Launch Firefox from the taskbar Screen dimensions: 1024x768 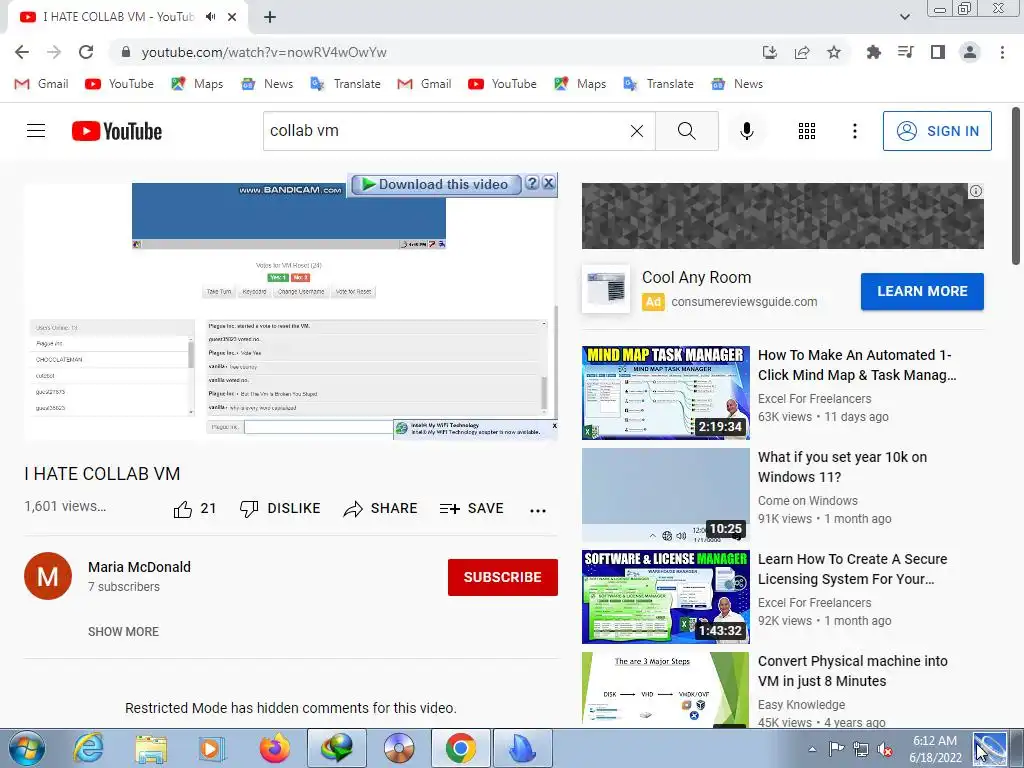[274, 748]
